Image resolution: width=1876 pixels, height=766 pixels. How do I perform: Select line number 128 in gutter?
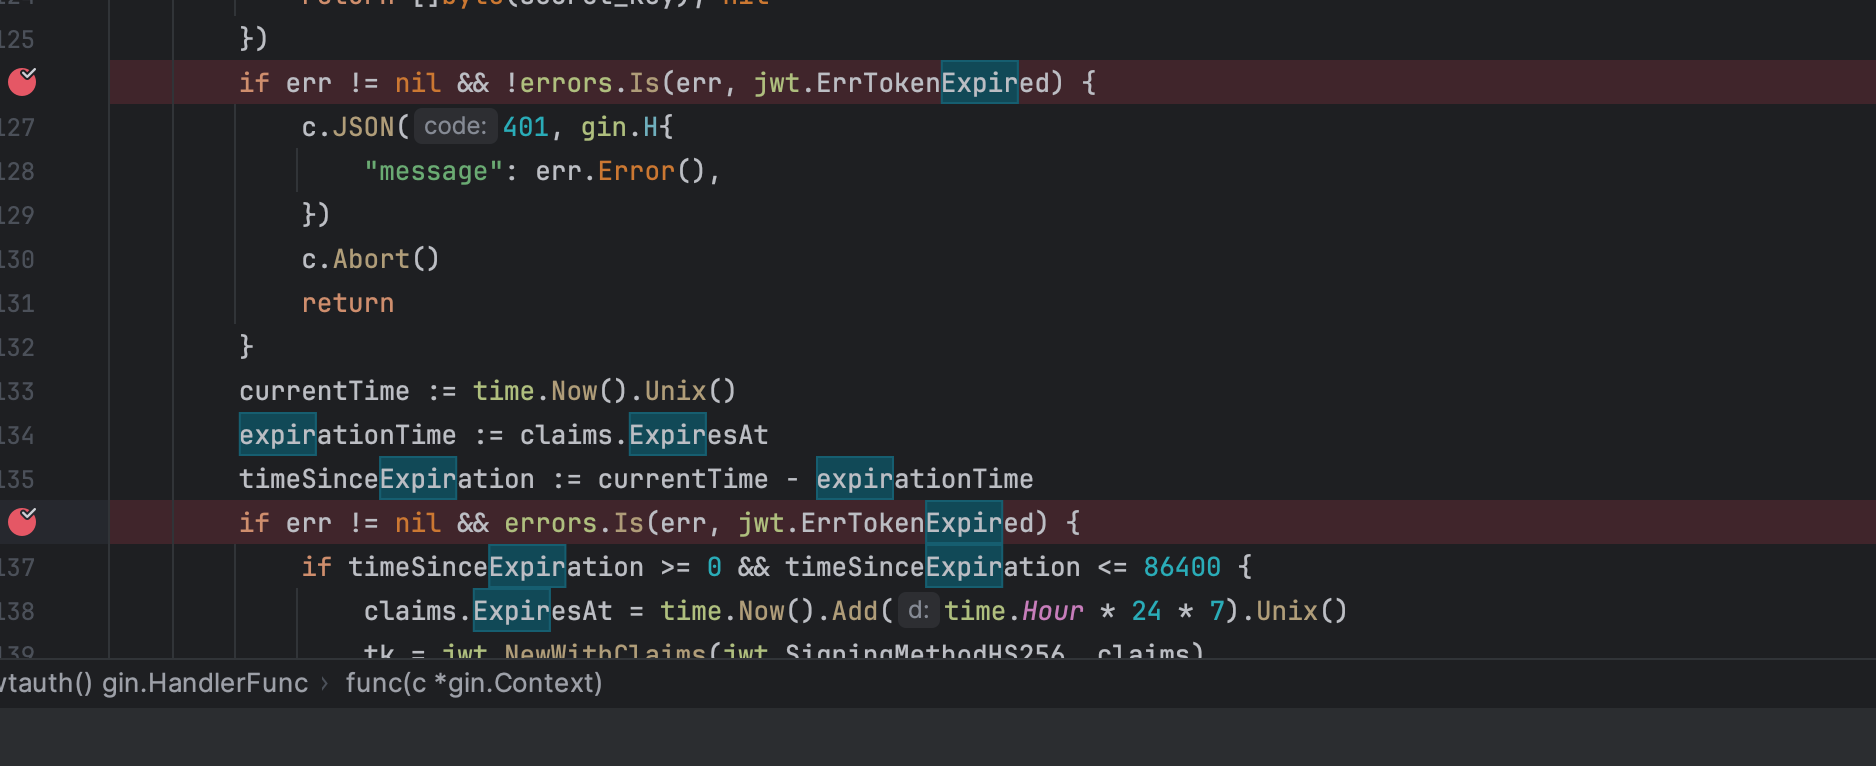[x=17, y=171]
